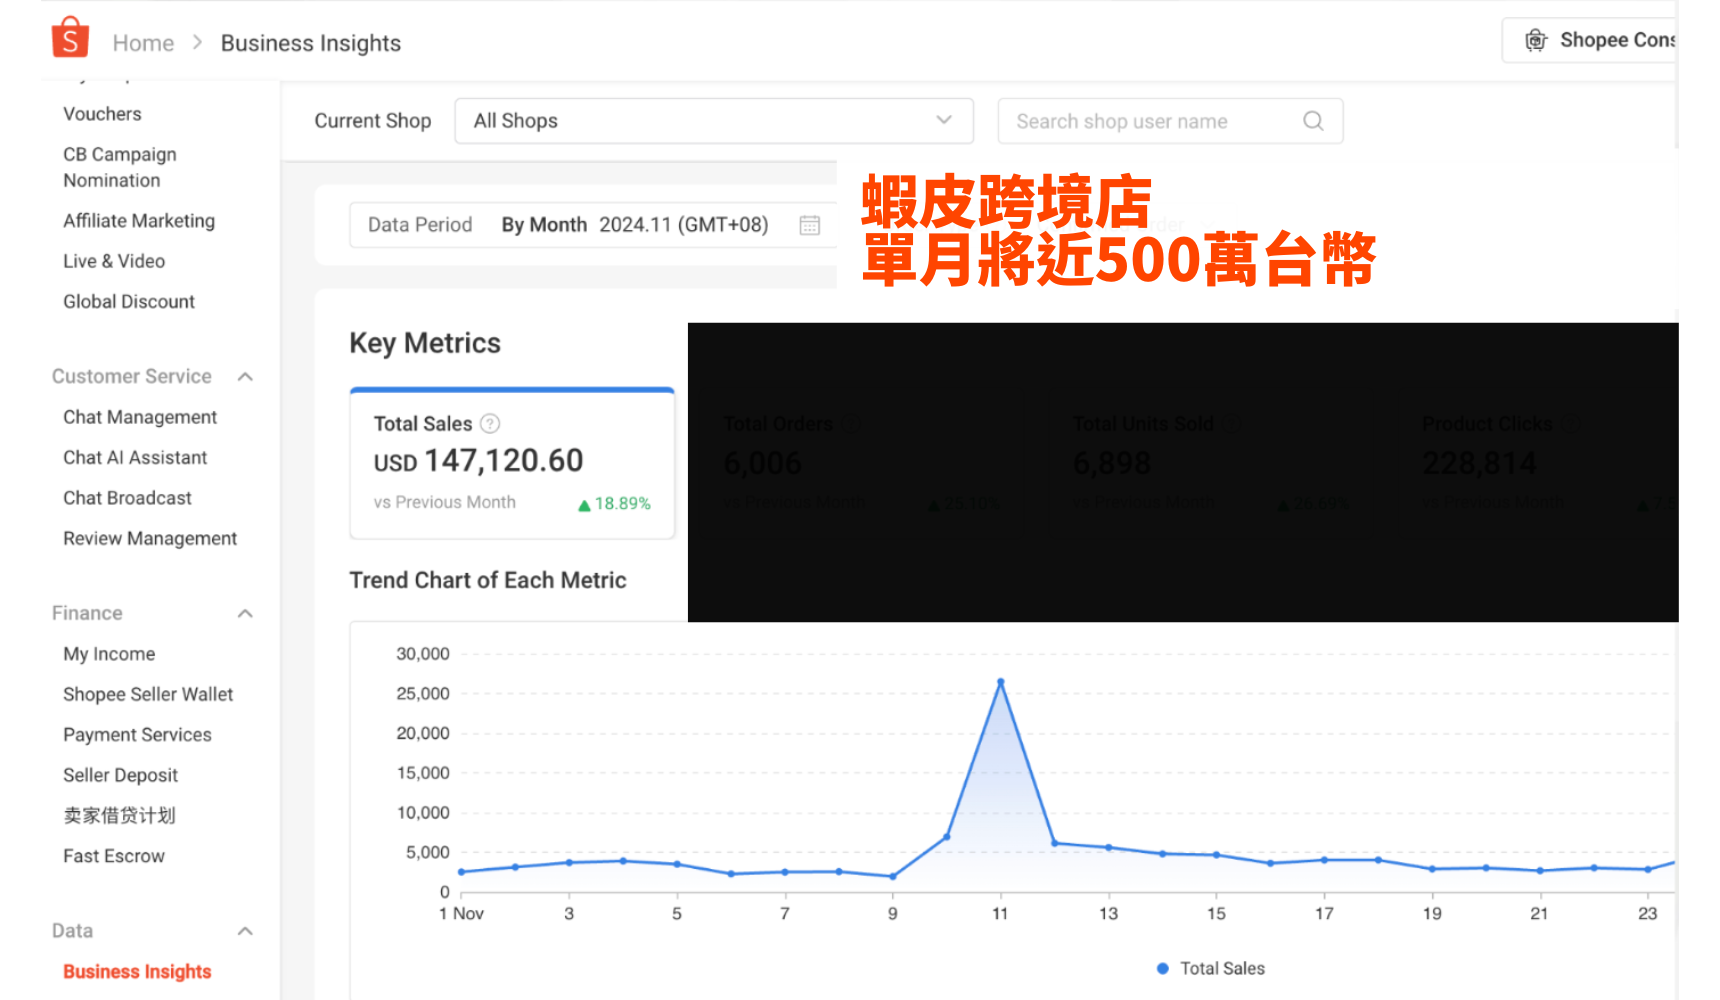
Task: Open the Data Period calendar icon
Action: [x=810, y=225]
